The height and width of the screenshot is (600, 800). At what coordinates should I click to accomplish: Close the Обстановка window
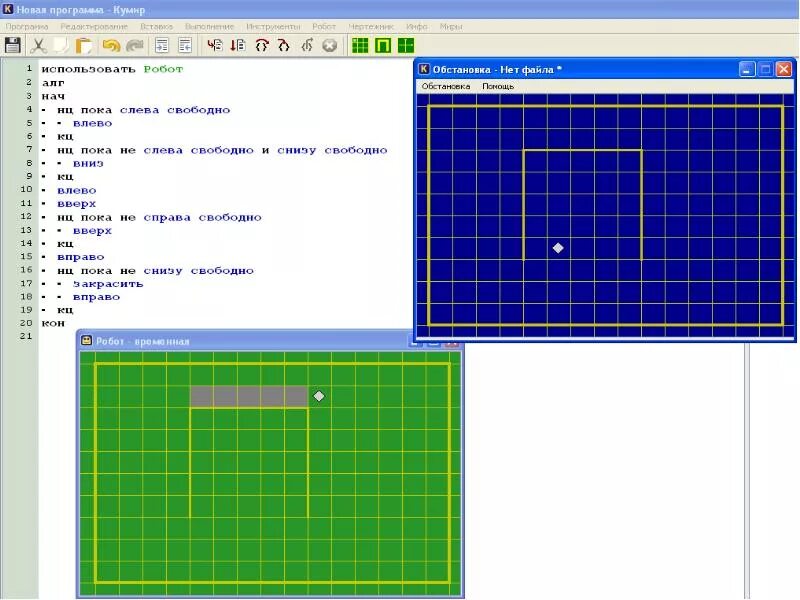pos(784,69)
